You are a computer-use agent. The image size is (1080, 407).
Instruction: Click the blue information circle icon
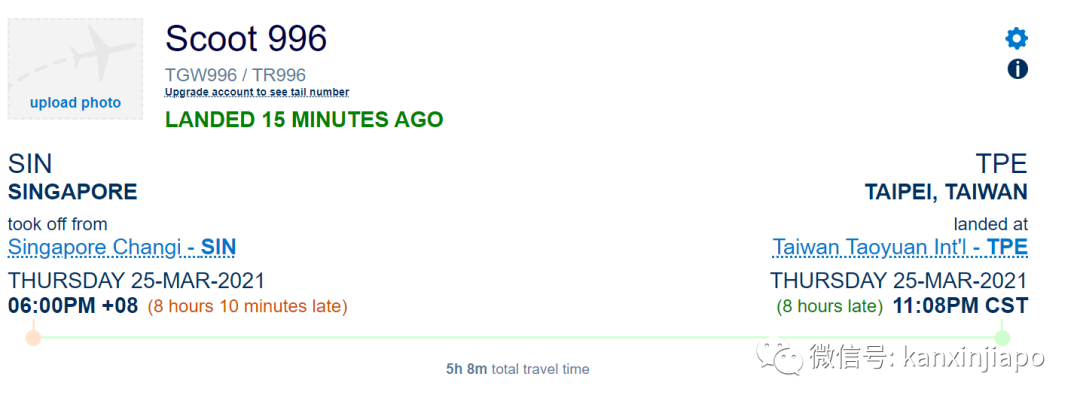1016,69
